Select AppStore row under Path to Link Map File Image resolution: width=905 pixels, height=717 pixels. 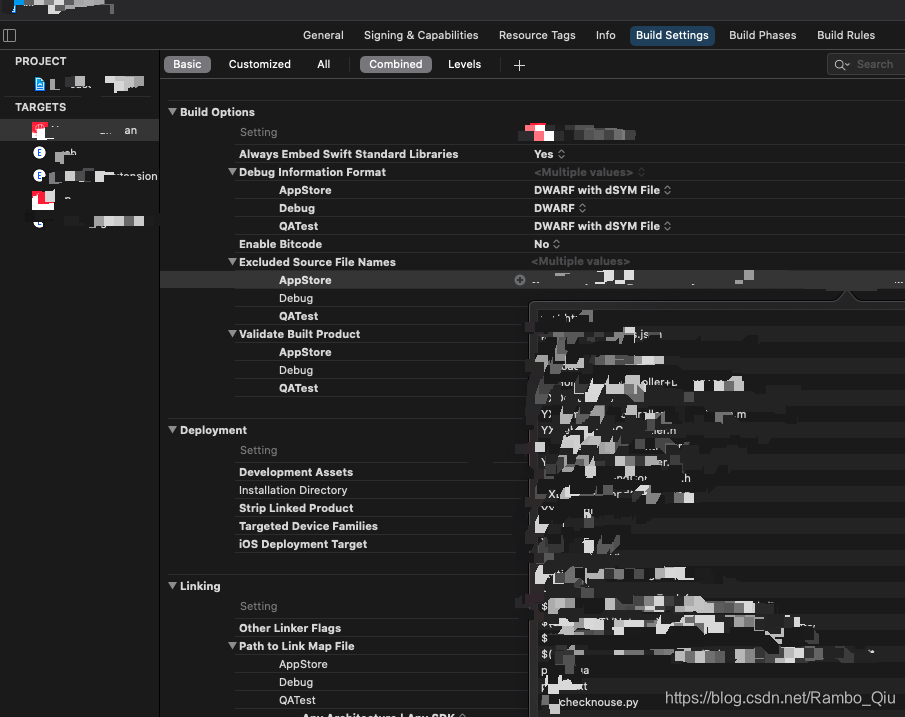click(x=302, y=664)
